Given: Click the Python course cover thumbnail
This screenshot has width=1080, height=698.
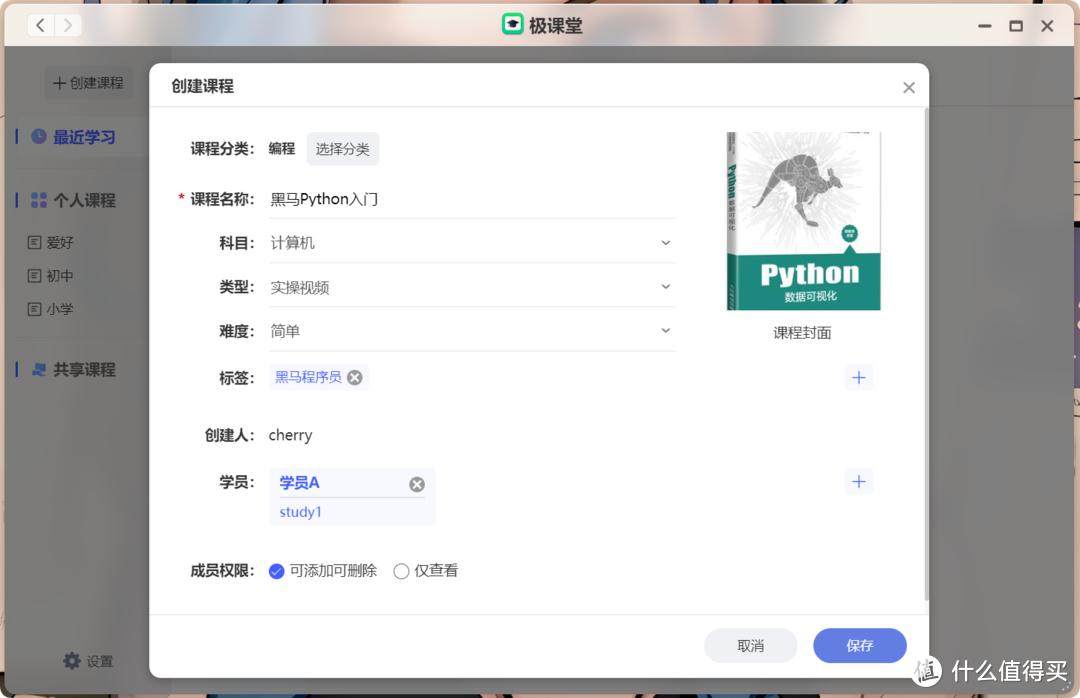Looking at the screenshot, I should coord(802,219).
